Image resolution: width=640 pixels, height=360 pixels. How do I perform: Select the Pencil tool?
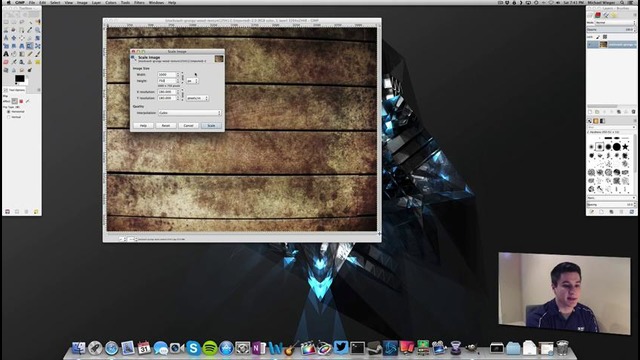tap(29, 54)
